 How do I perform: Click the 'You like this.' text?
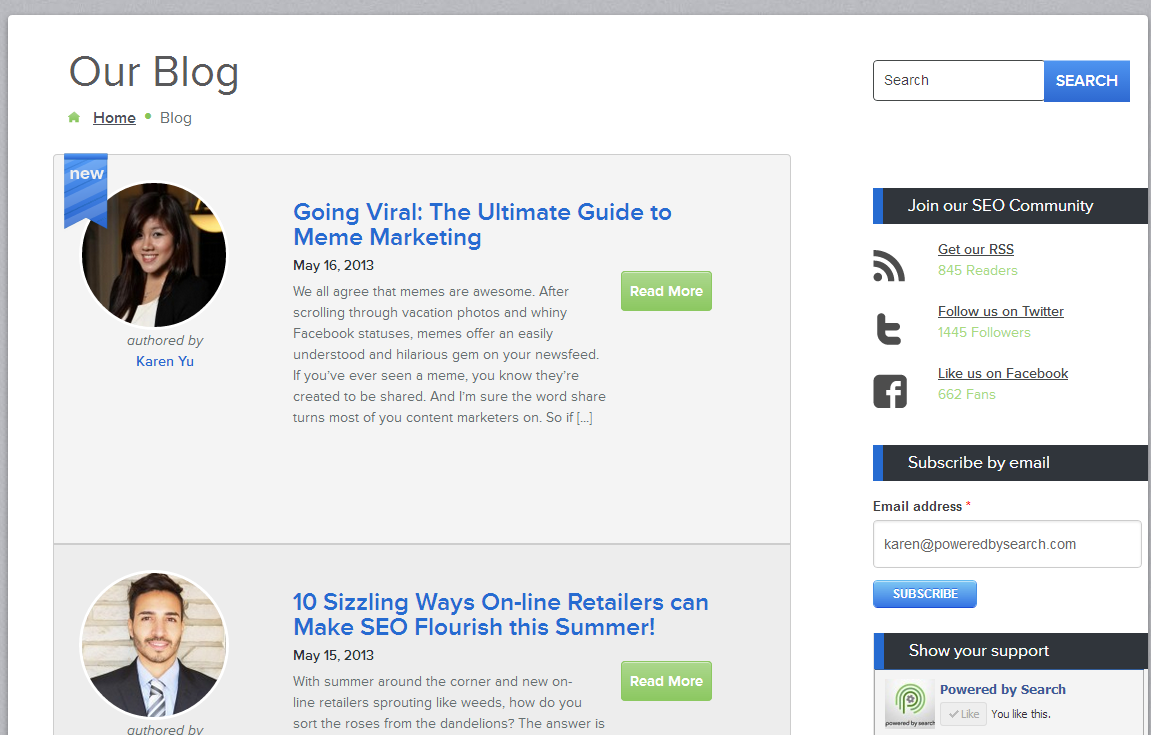1021,714
